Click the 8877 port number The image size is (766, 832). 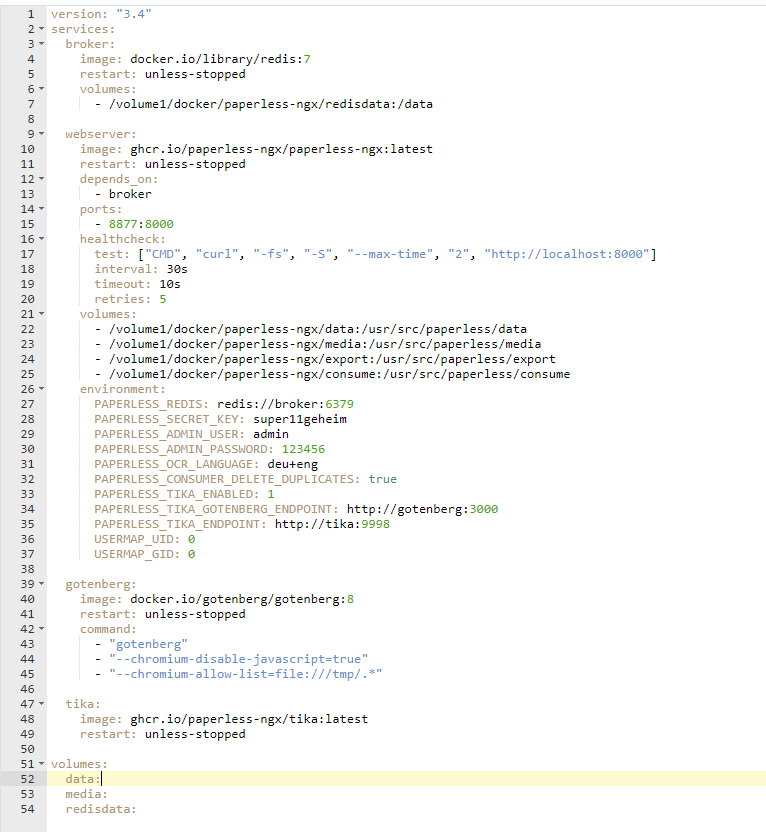123,224
